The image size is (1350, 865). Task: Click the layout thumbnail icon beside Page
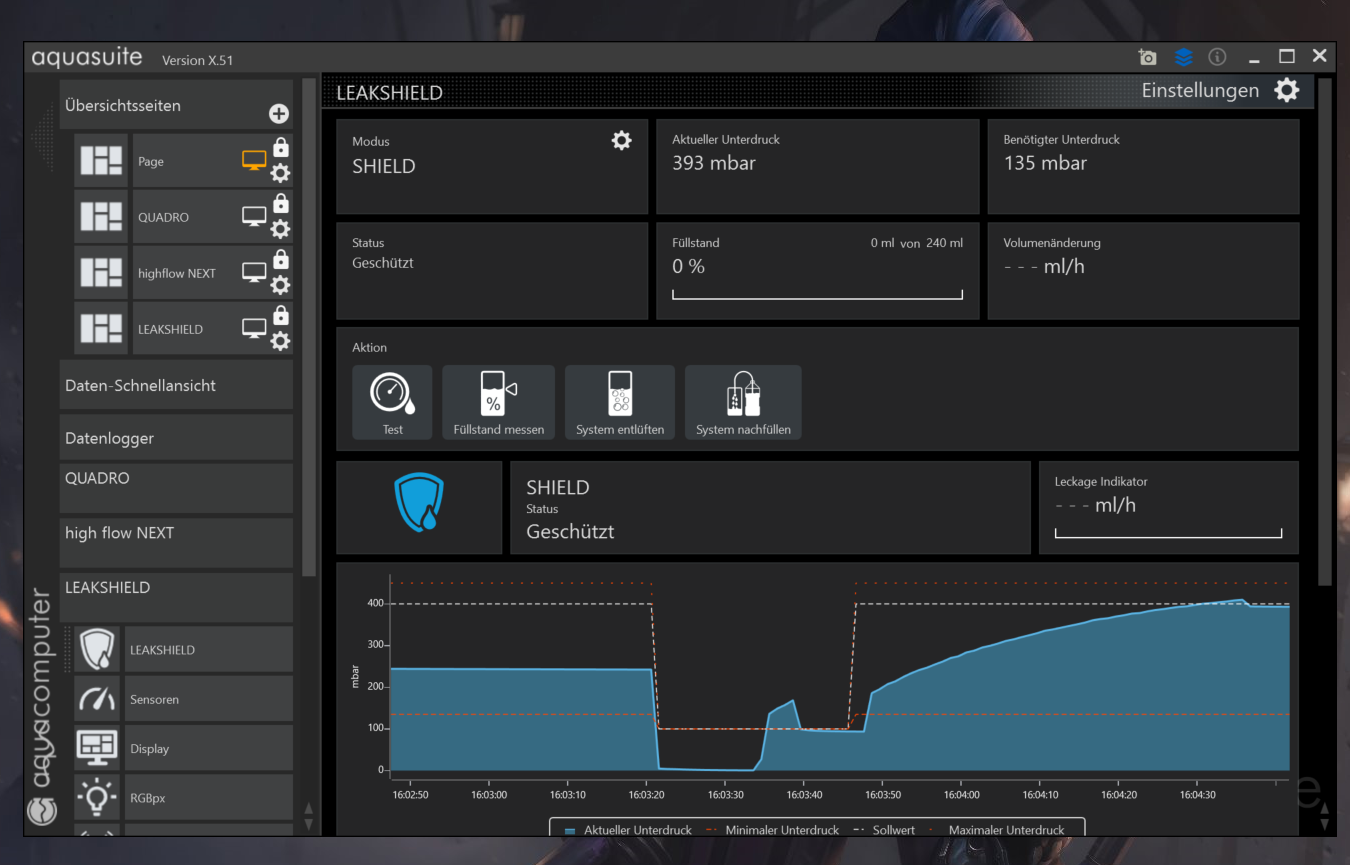pos(101,161)
